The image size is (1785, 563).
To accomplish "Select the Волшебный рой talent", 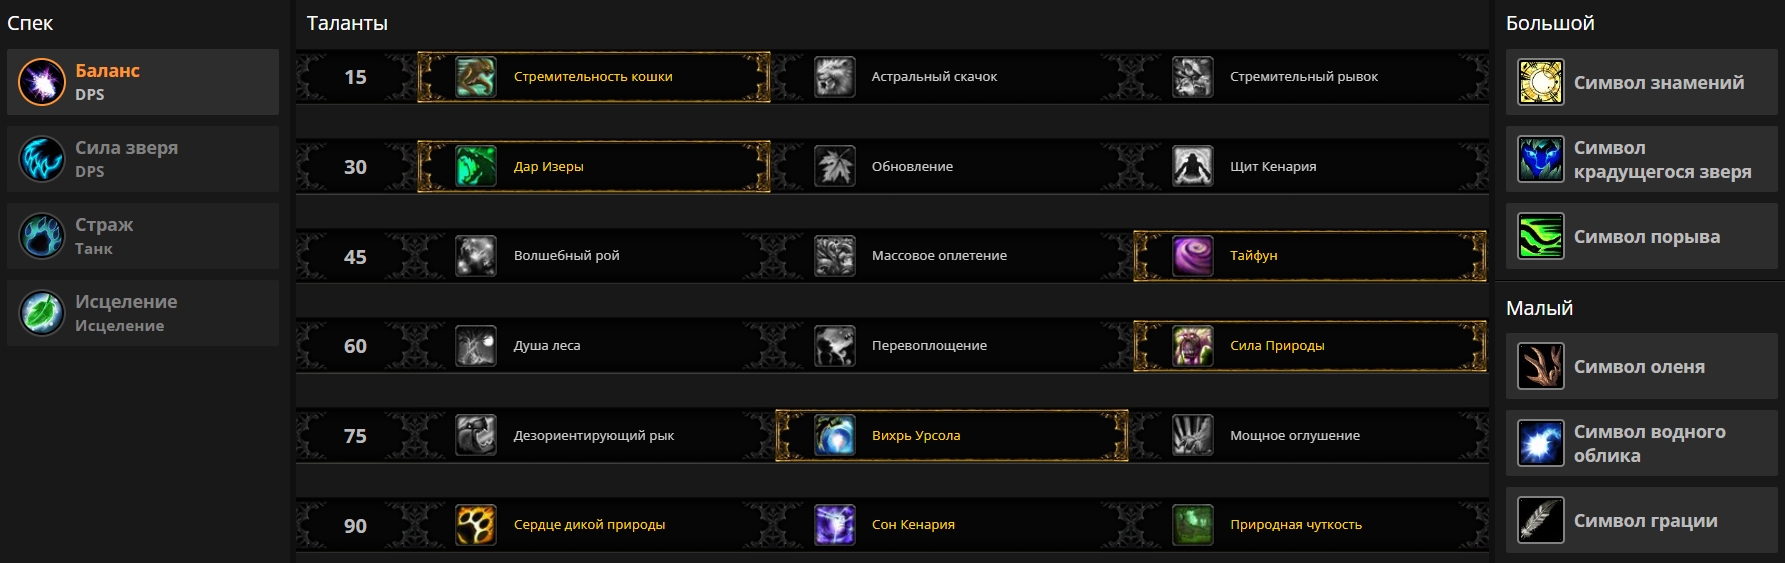I will coord(566,256).
